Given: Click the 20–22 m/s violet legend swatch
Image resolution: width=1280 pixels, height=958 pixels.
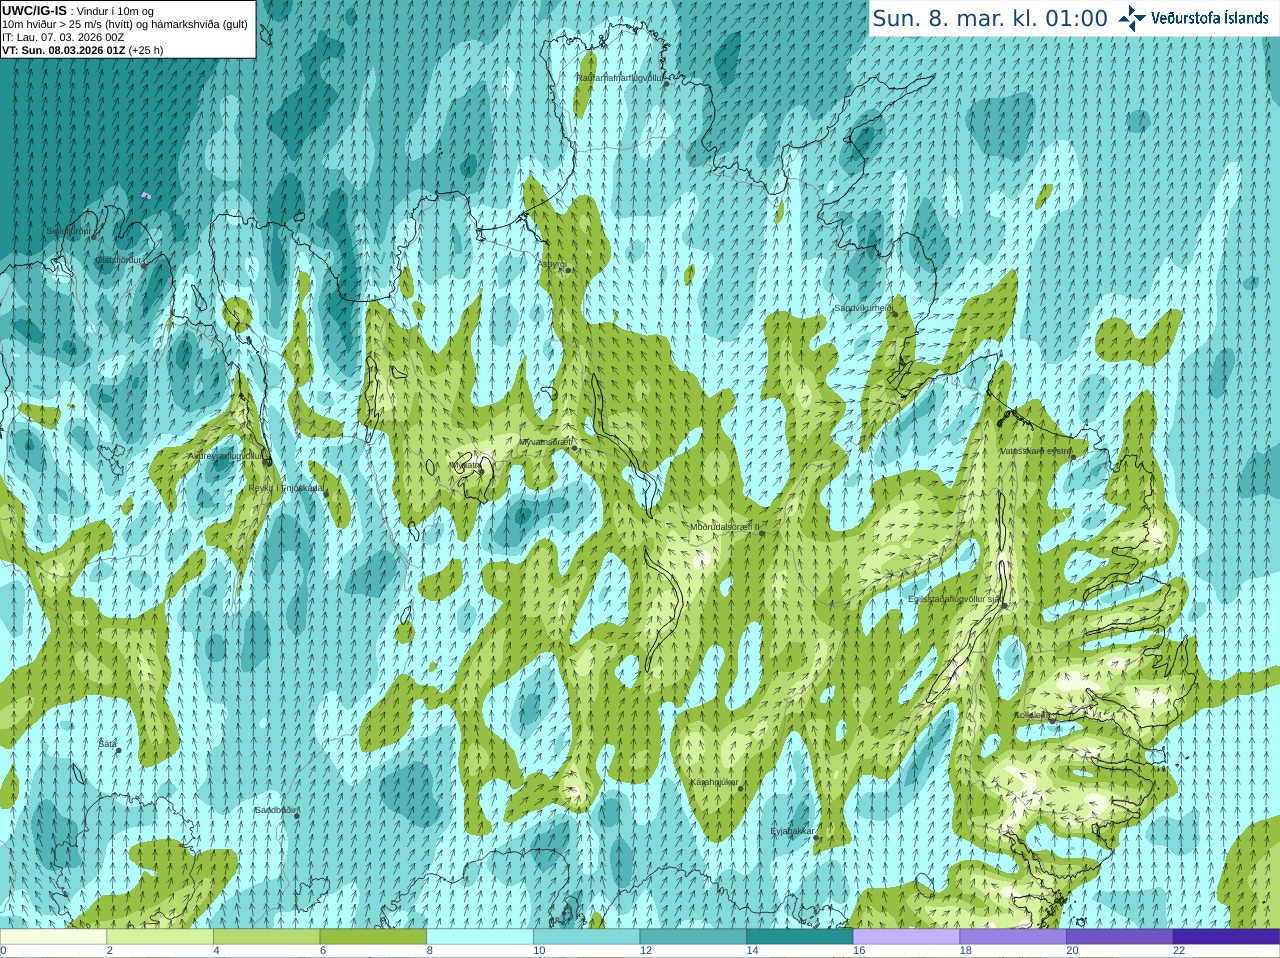Looking at the screenshot, I should [x=1120, y=937].
